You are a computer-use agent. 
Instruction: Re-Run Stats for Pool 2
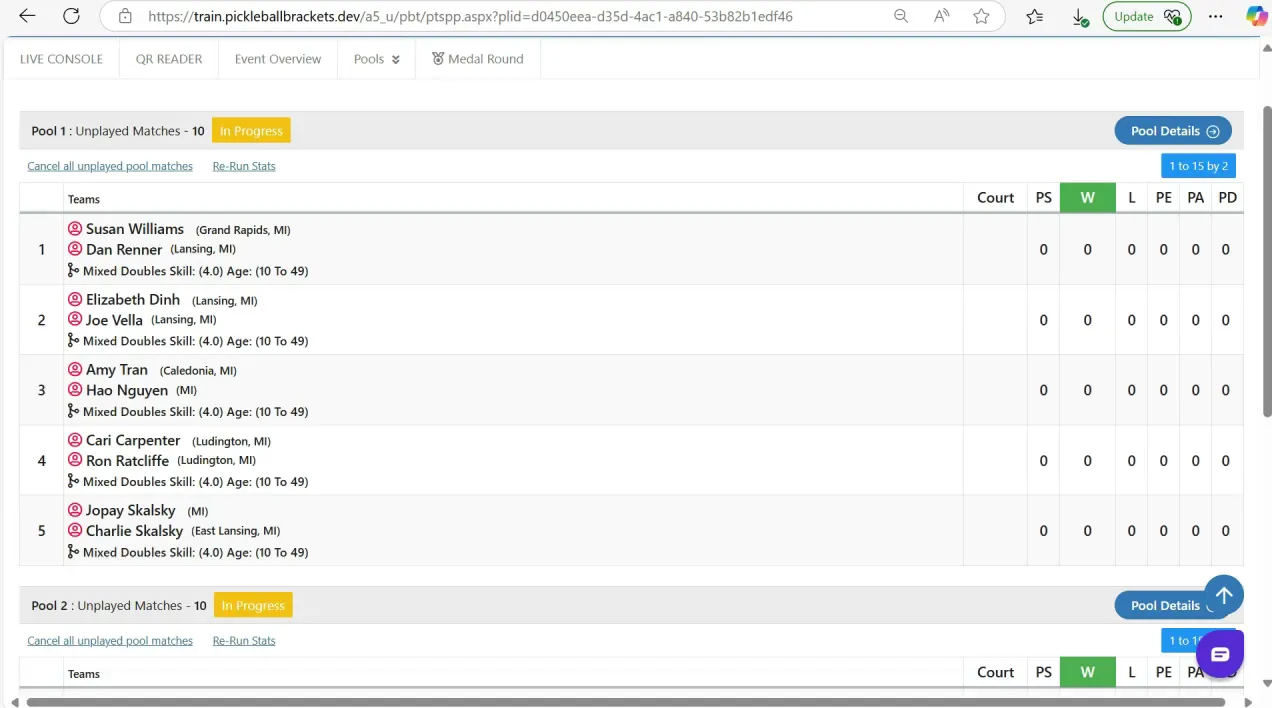coord(244,640)
